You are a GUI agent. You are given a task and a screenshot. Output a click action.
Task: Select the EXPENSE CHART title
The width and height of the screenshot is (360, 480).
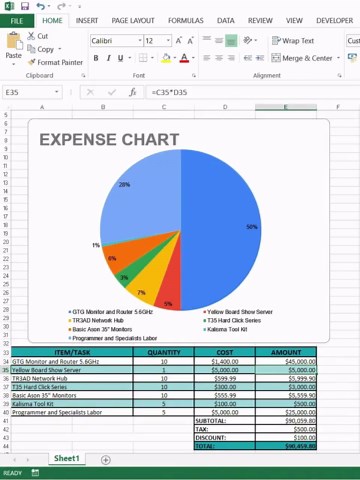click(109, 139)
